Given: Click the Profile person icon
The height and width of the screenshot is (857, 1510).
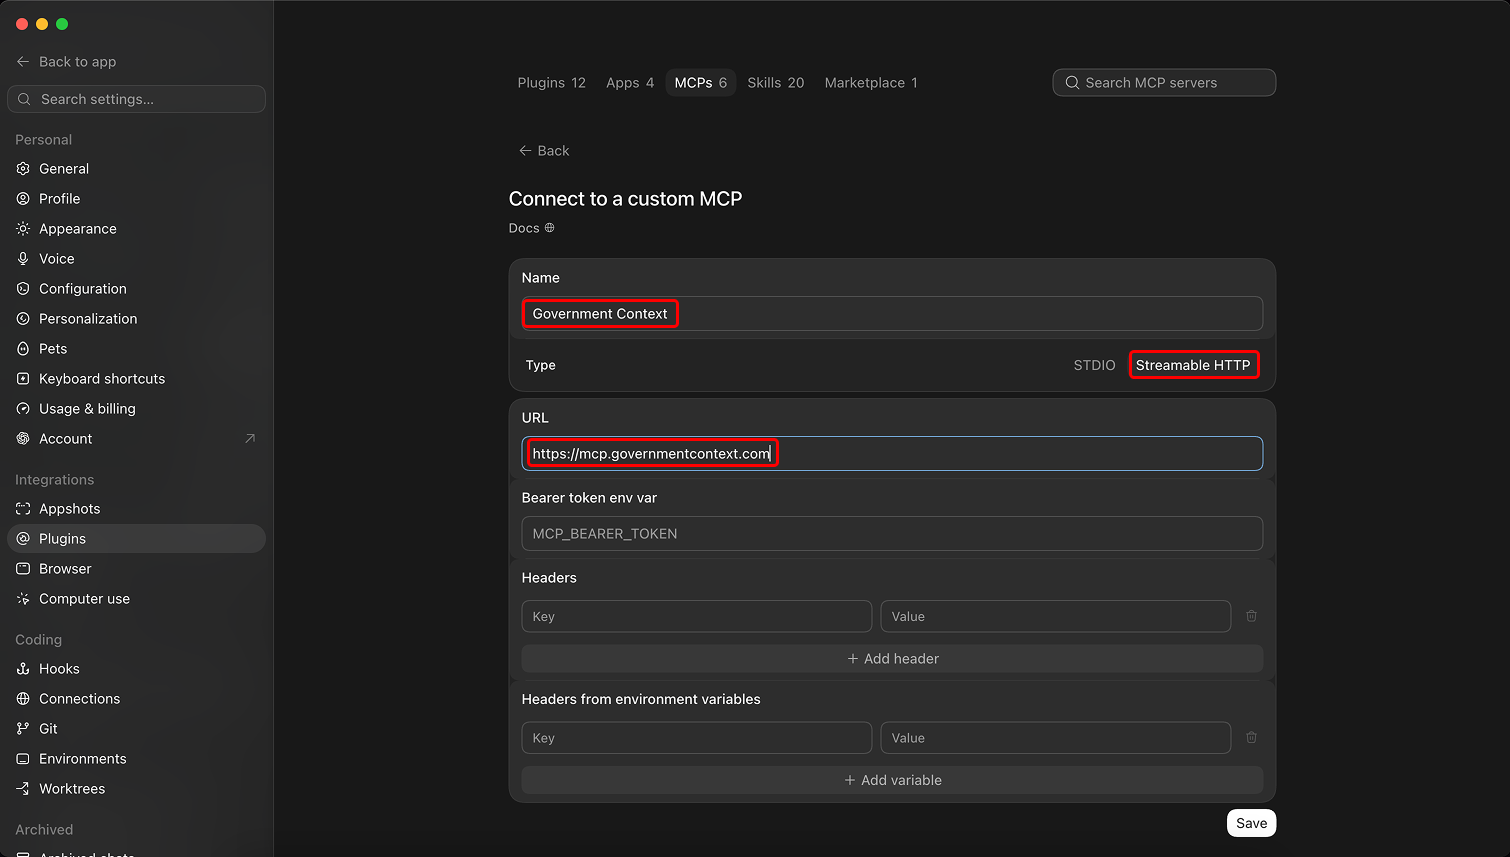Looking at the screenshot, I should 23,199.
